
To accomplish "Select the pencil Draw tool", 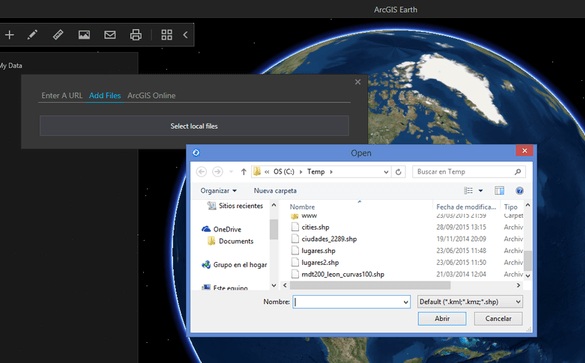I will tap(32, 35).
